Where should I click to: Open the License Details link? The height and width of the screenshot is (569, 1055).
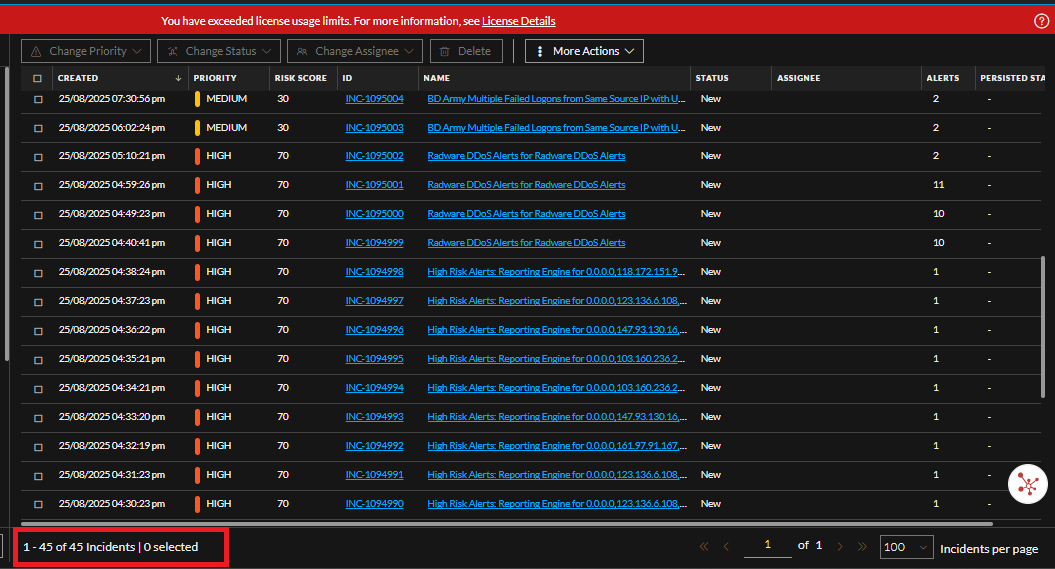point(518,21)
